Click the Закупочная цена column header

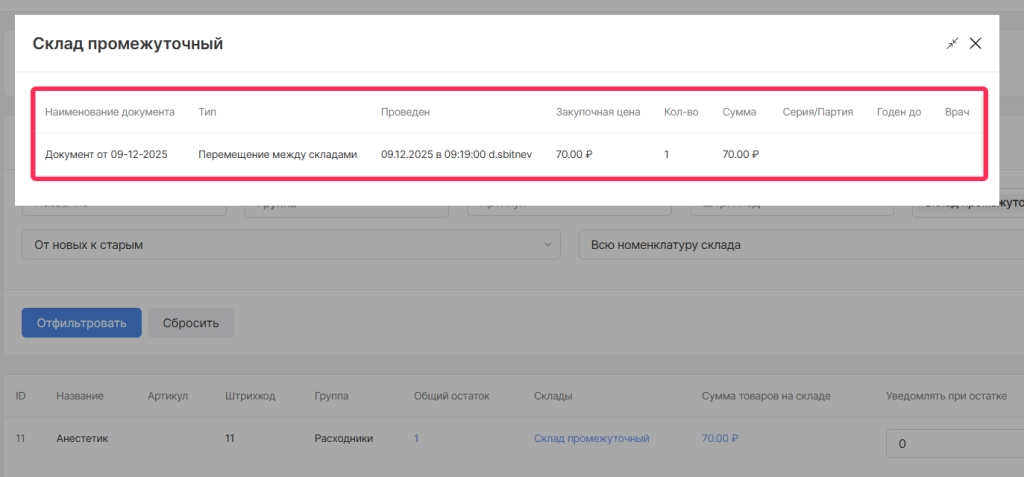(597, 112)
